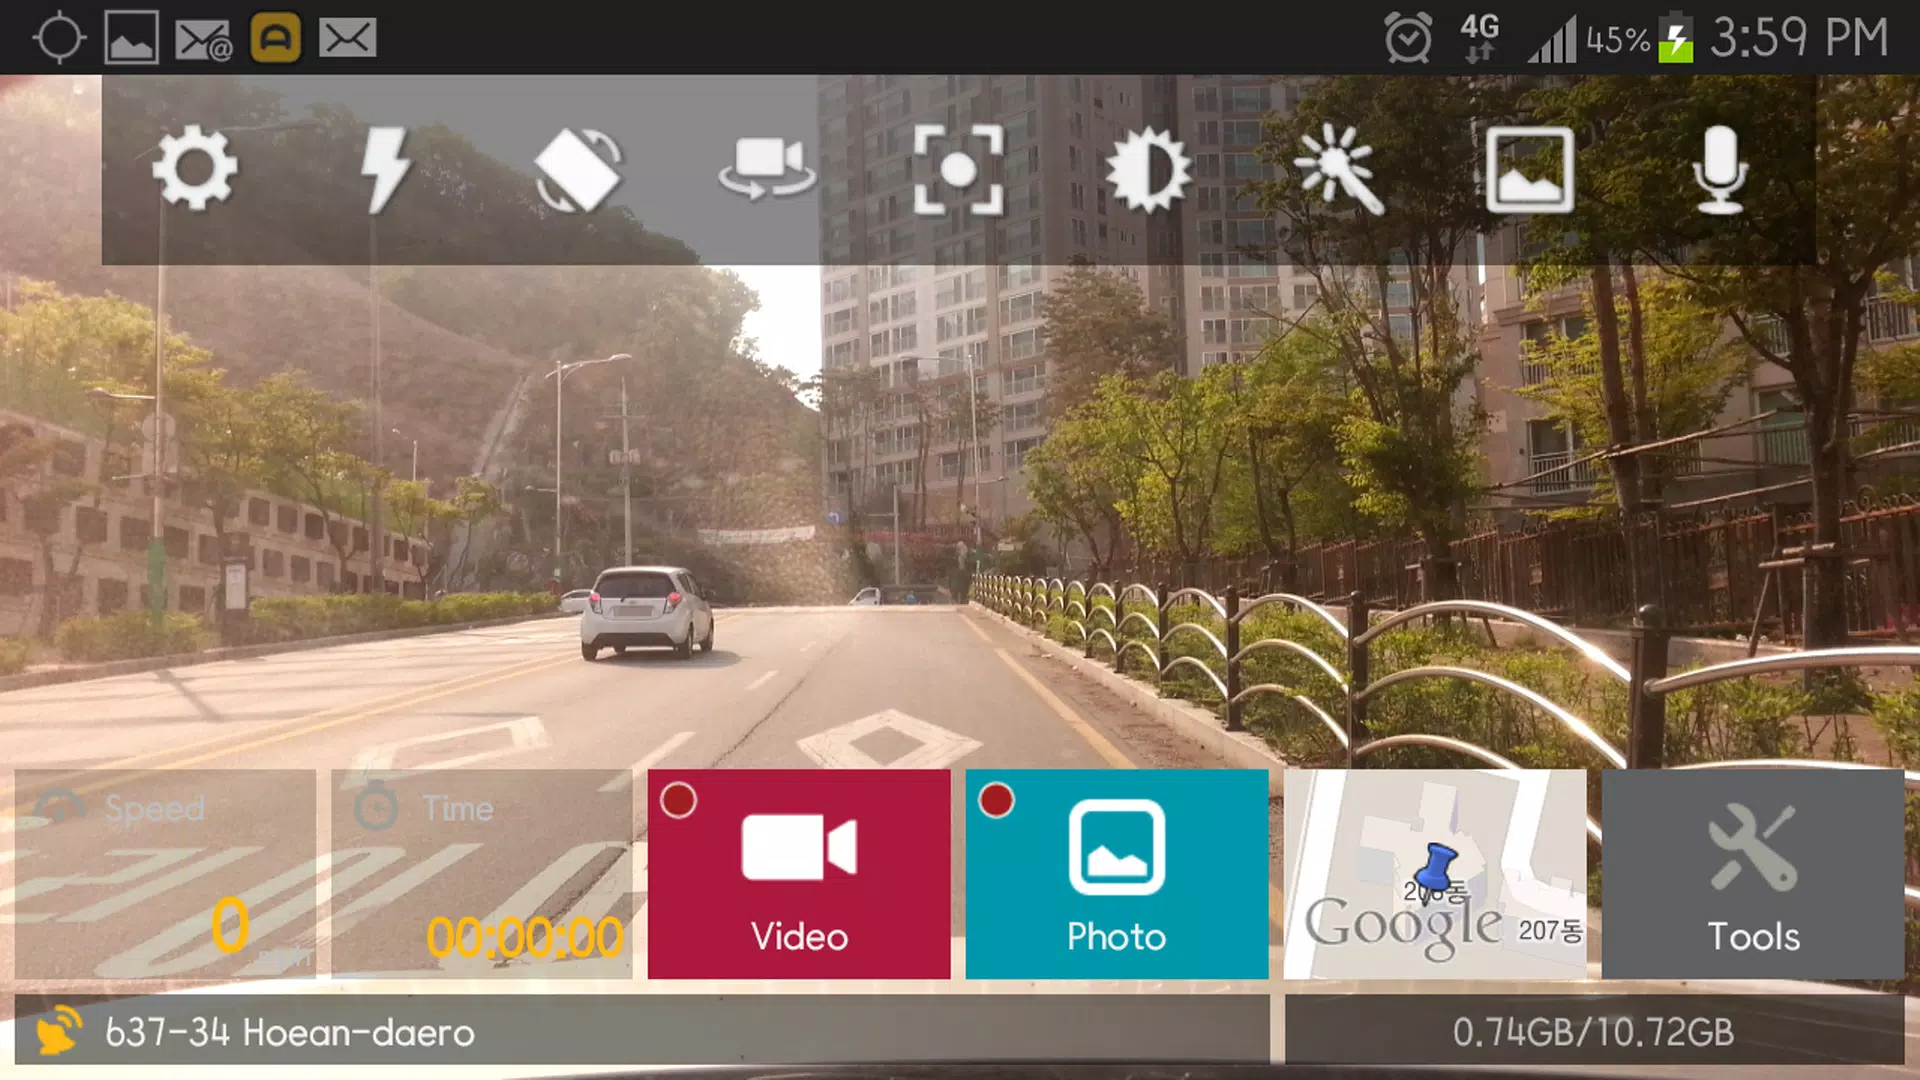Open the email @ notification icon
Viewport: 1920px width, 1080px height.
tap(204, 40)
